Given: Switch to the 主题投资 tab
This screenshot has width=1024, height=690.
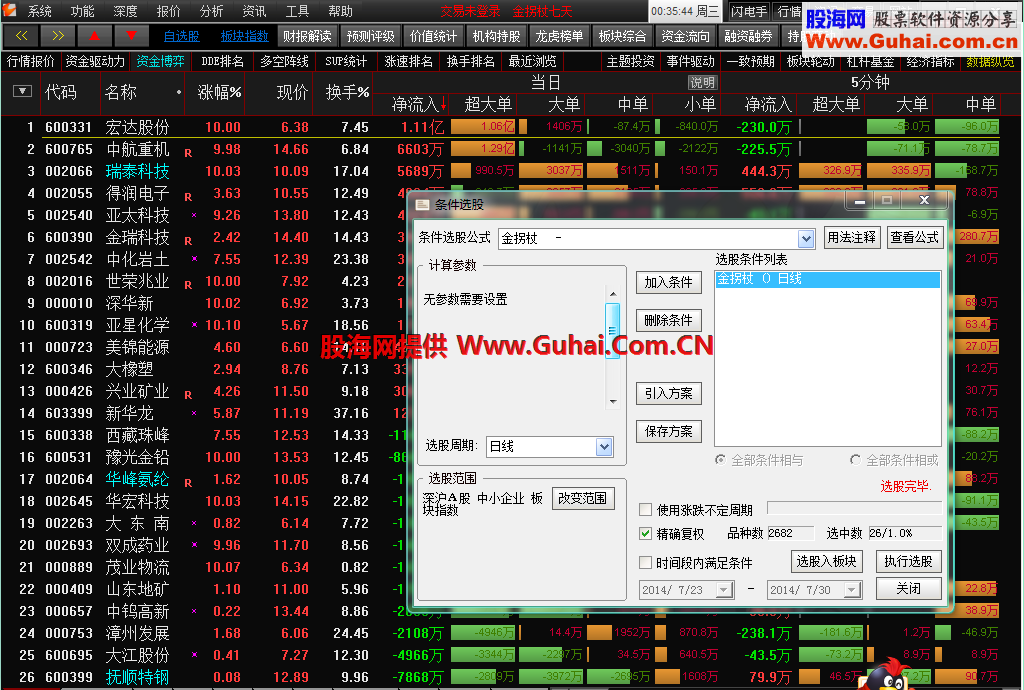Looking at the screenshot, I should [x=630, y=61].
